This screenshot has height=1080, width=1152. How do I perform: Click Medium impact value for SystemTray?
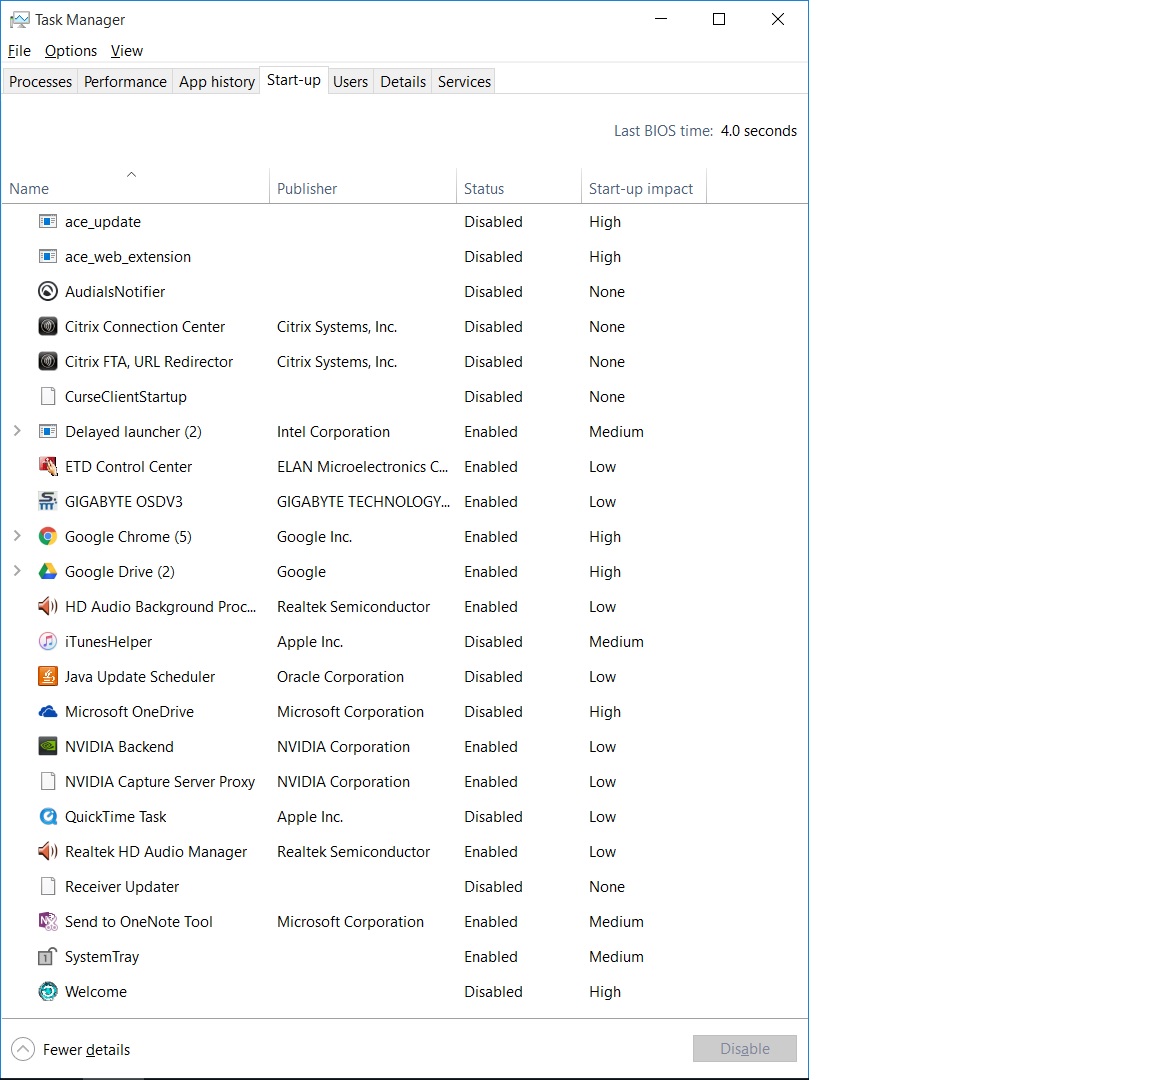coord(616,957)
